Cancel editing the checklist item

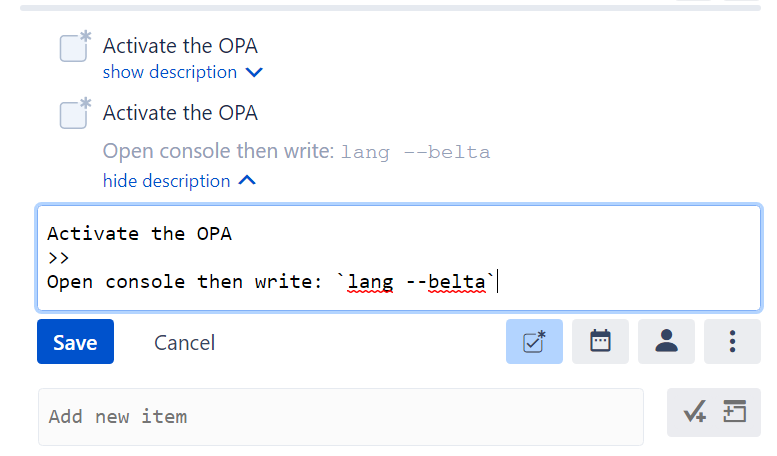tap(184, 343)
